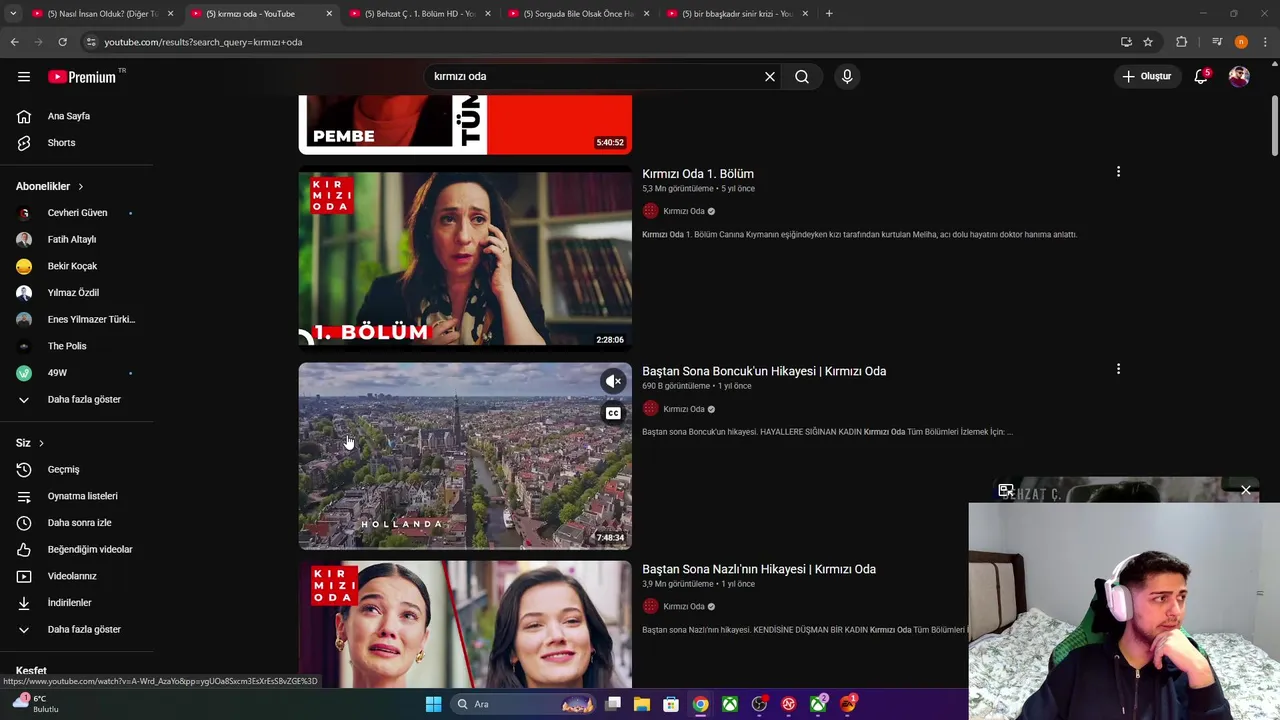The height and width of the screenshot is (720, 1280).
Task: Start voice search with microphone
Action: [847, 76]
